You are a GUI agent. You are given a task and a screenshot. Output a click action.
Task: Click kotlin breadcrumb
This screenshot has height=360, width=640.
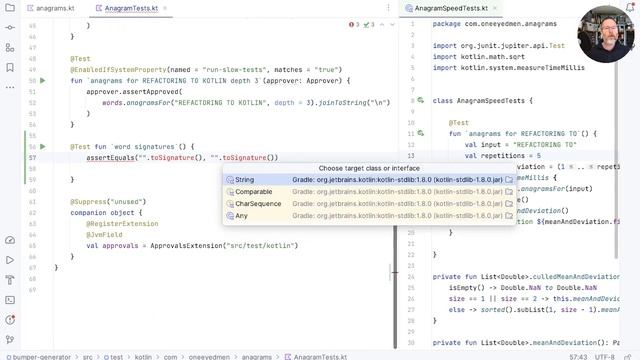click(x=143, y=357)
